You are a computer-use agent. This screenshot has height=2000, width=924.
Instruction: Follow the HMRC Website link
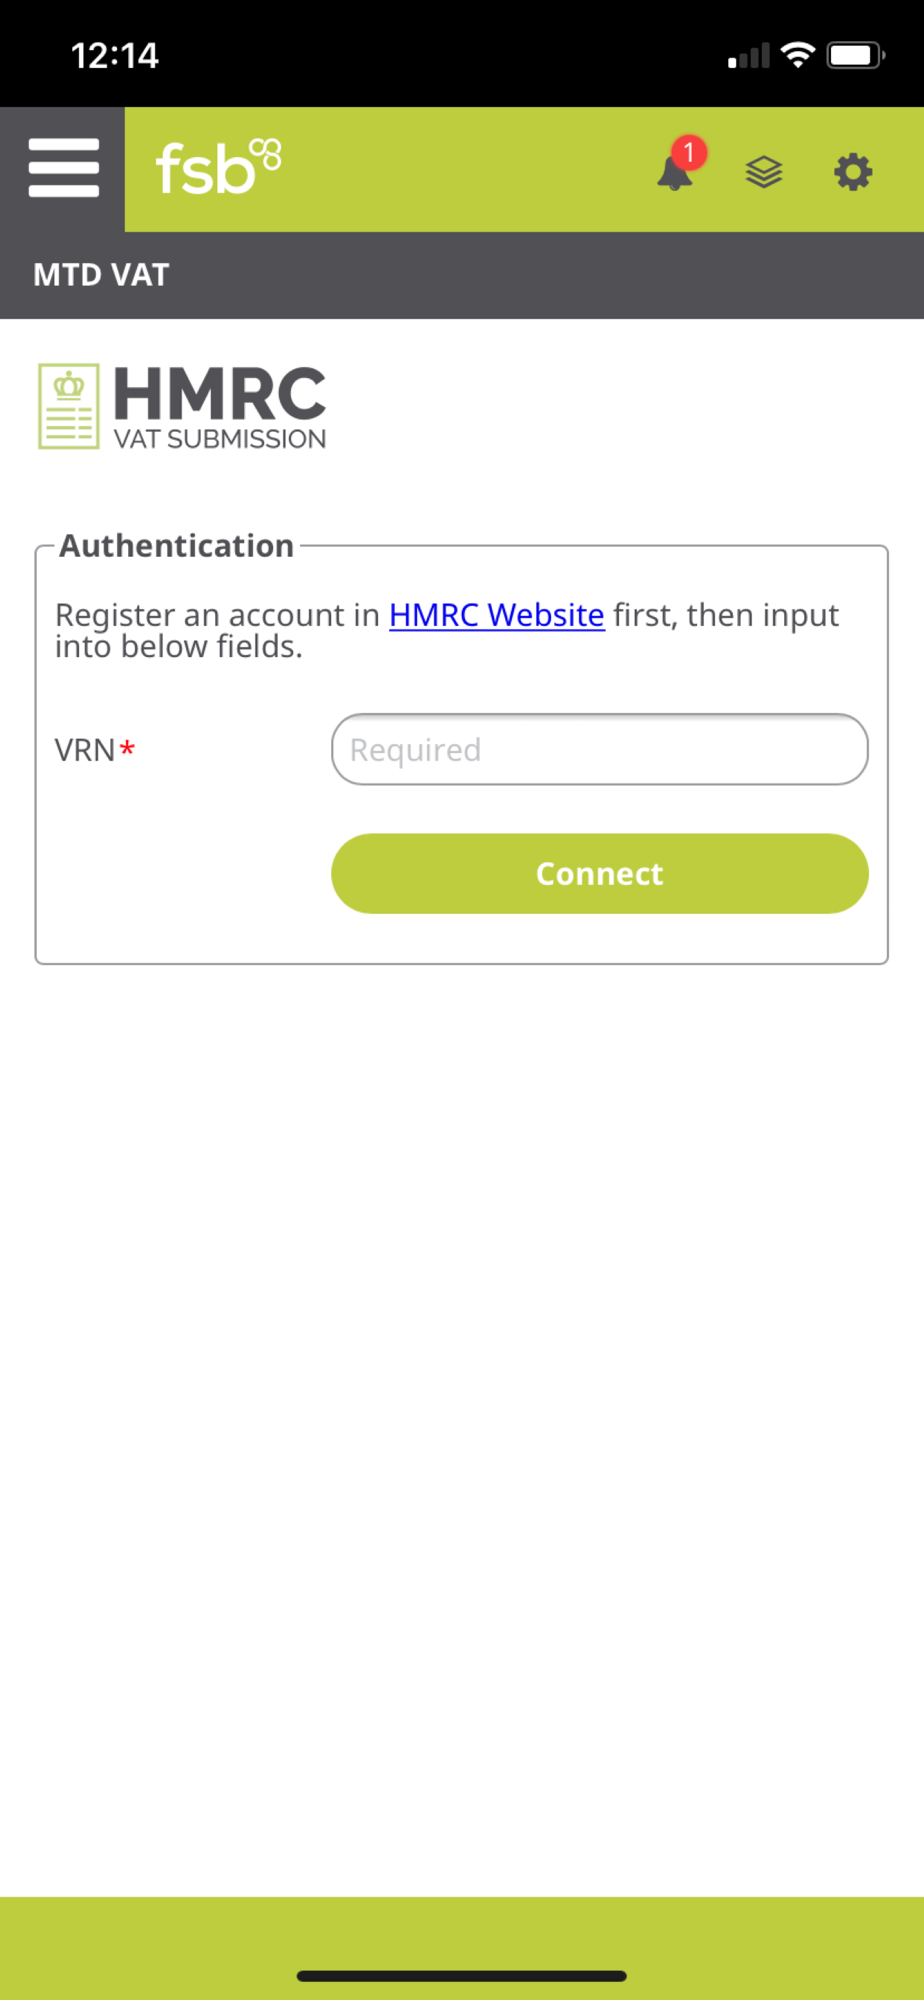497,615
